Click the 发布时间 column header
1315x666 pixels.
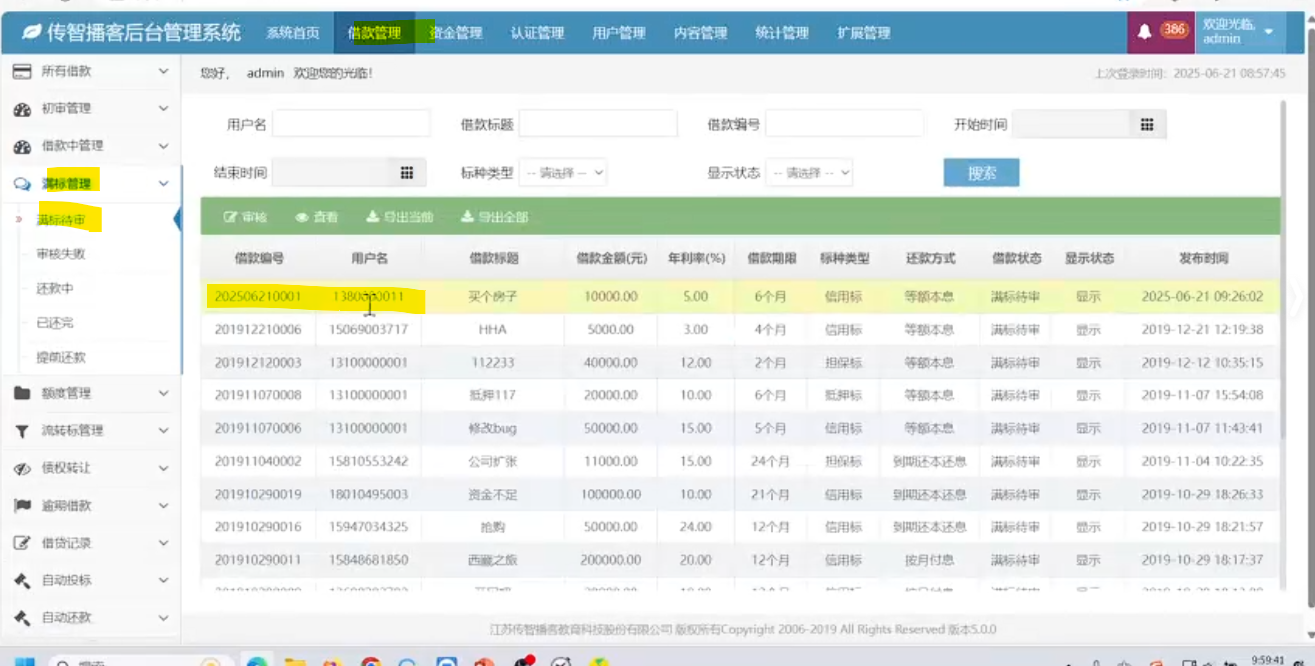[x=1202, y=258]
